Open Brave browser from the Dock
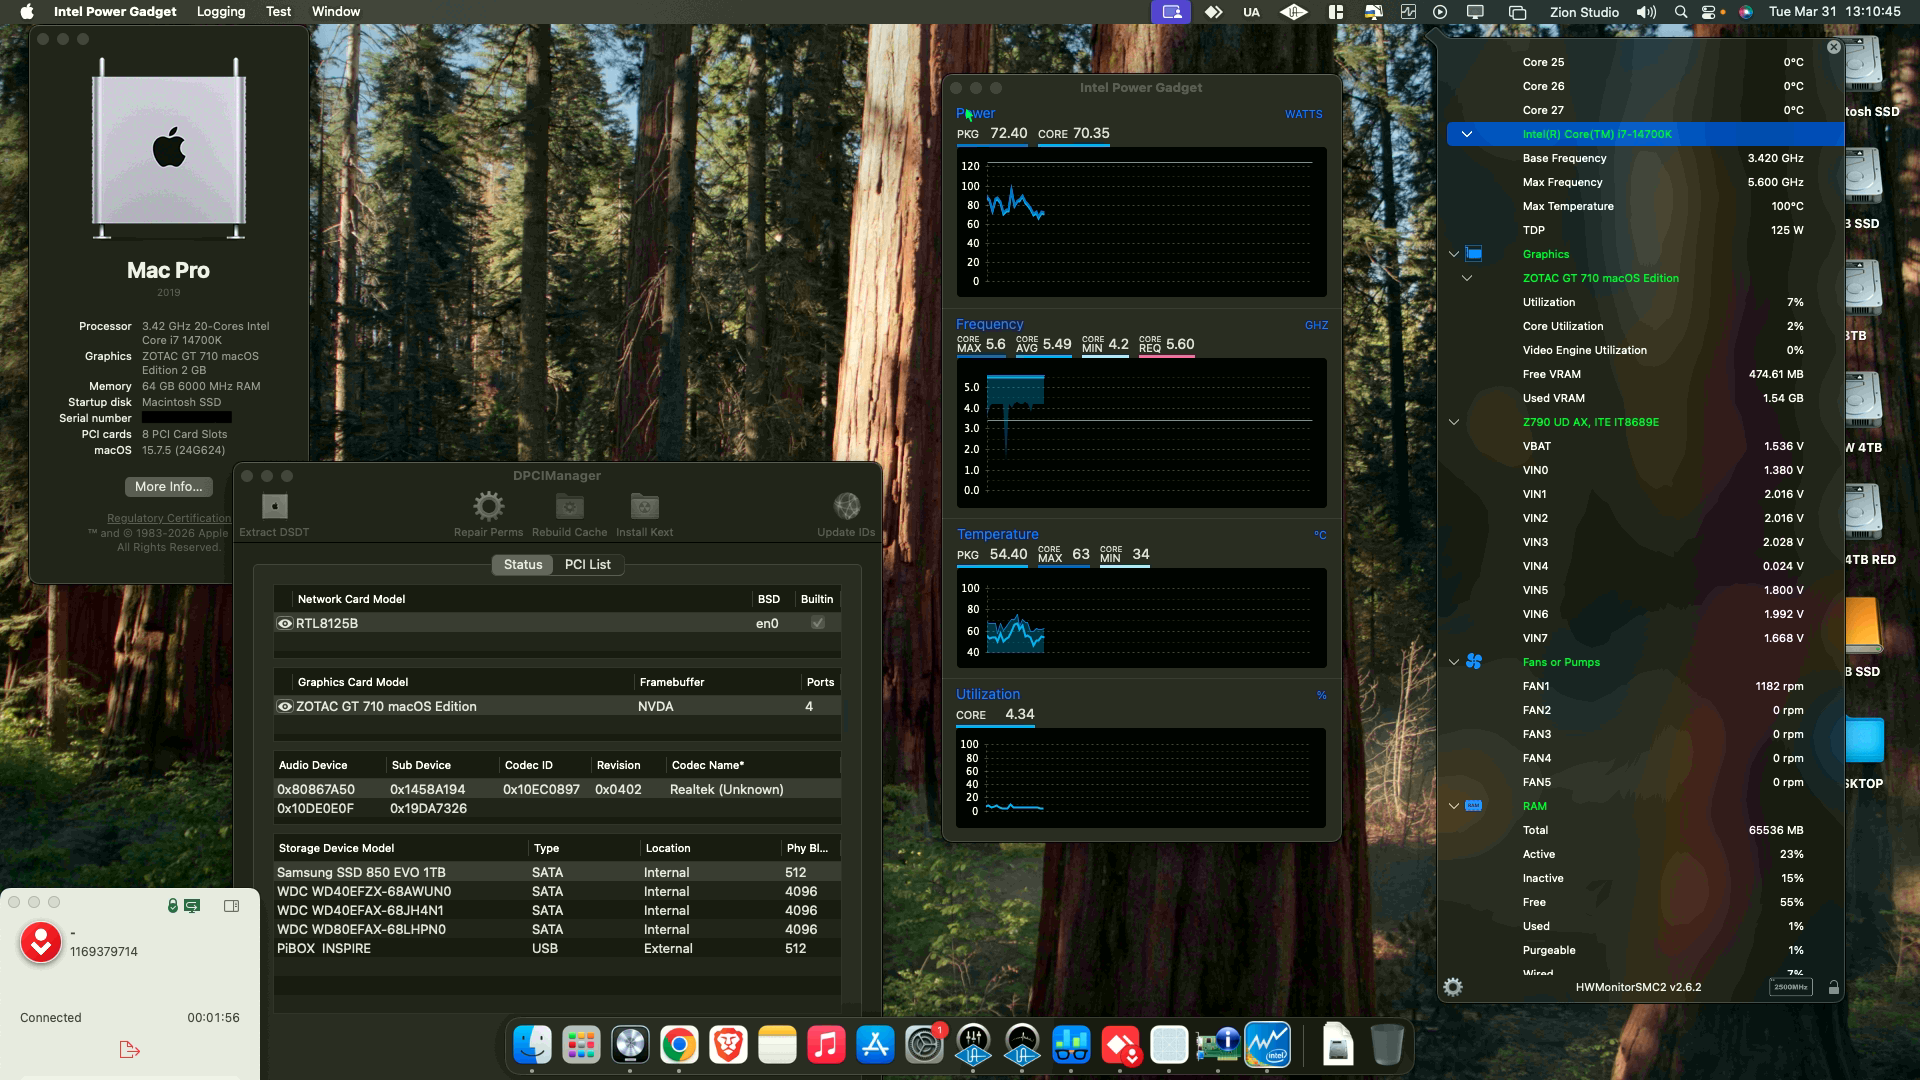Screen dimensions: 1920x1080 coord(728,1045)
